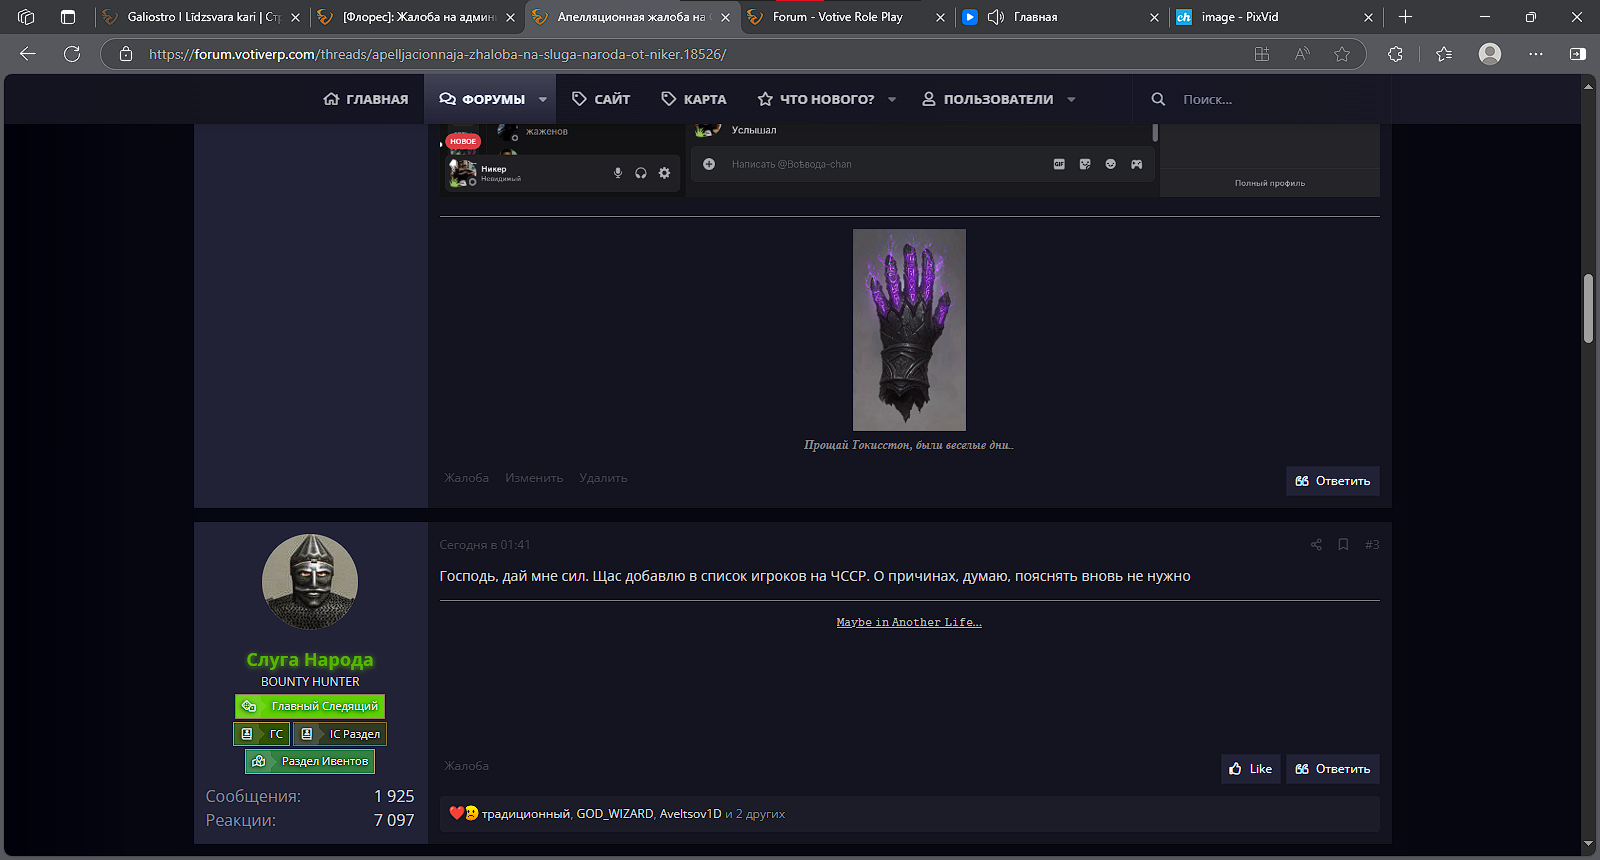Open the ФОРУМЫ navigation item

click(x=482, y=99)
